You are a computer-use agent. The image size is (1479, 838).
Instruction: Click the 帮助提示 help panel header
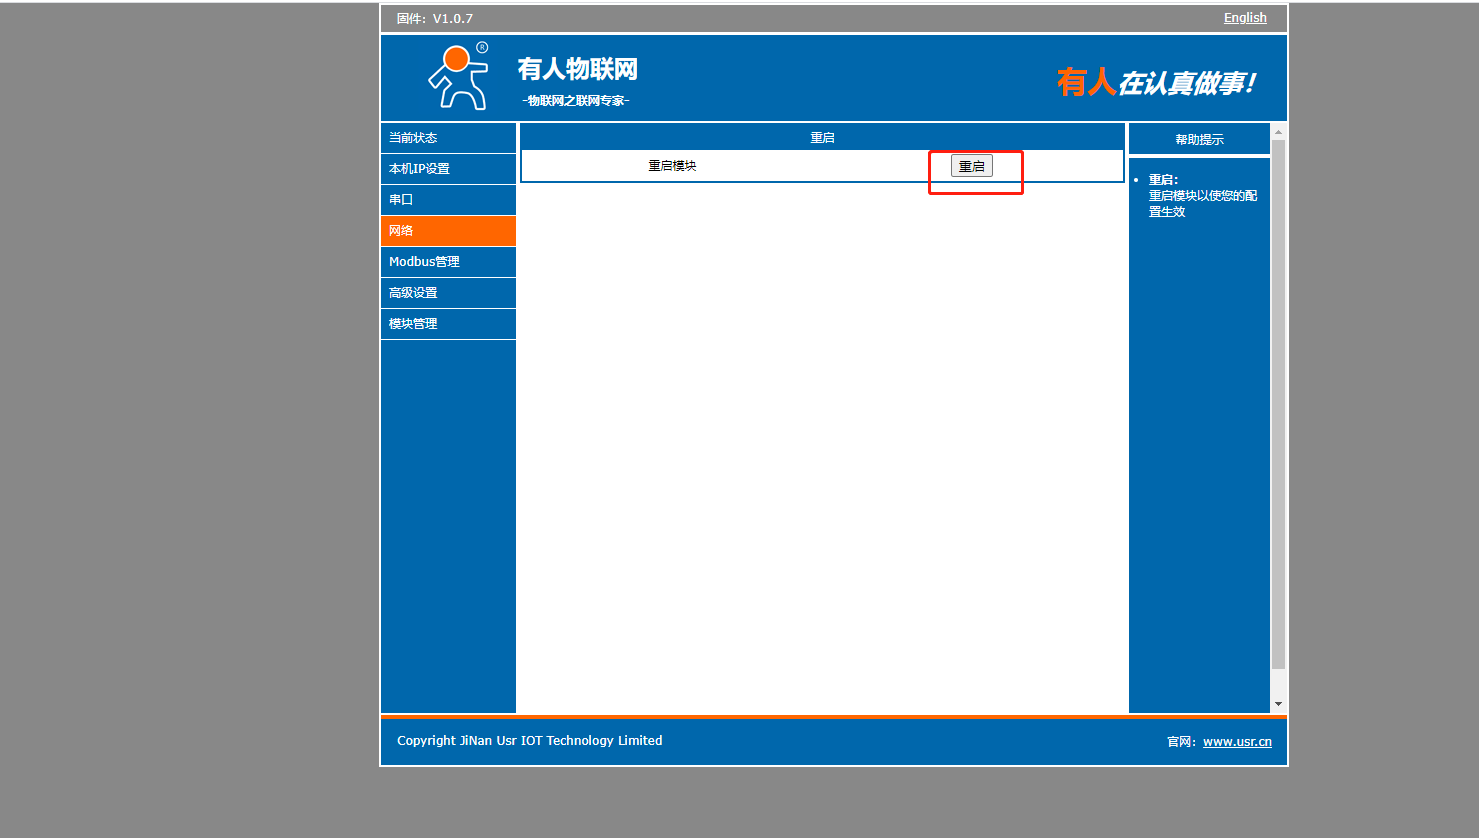click(x=1199, y=140)
